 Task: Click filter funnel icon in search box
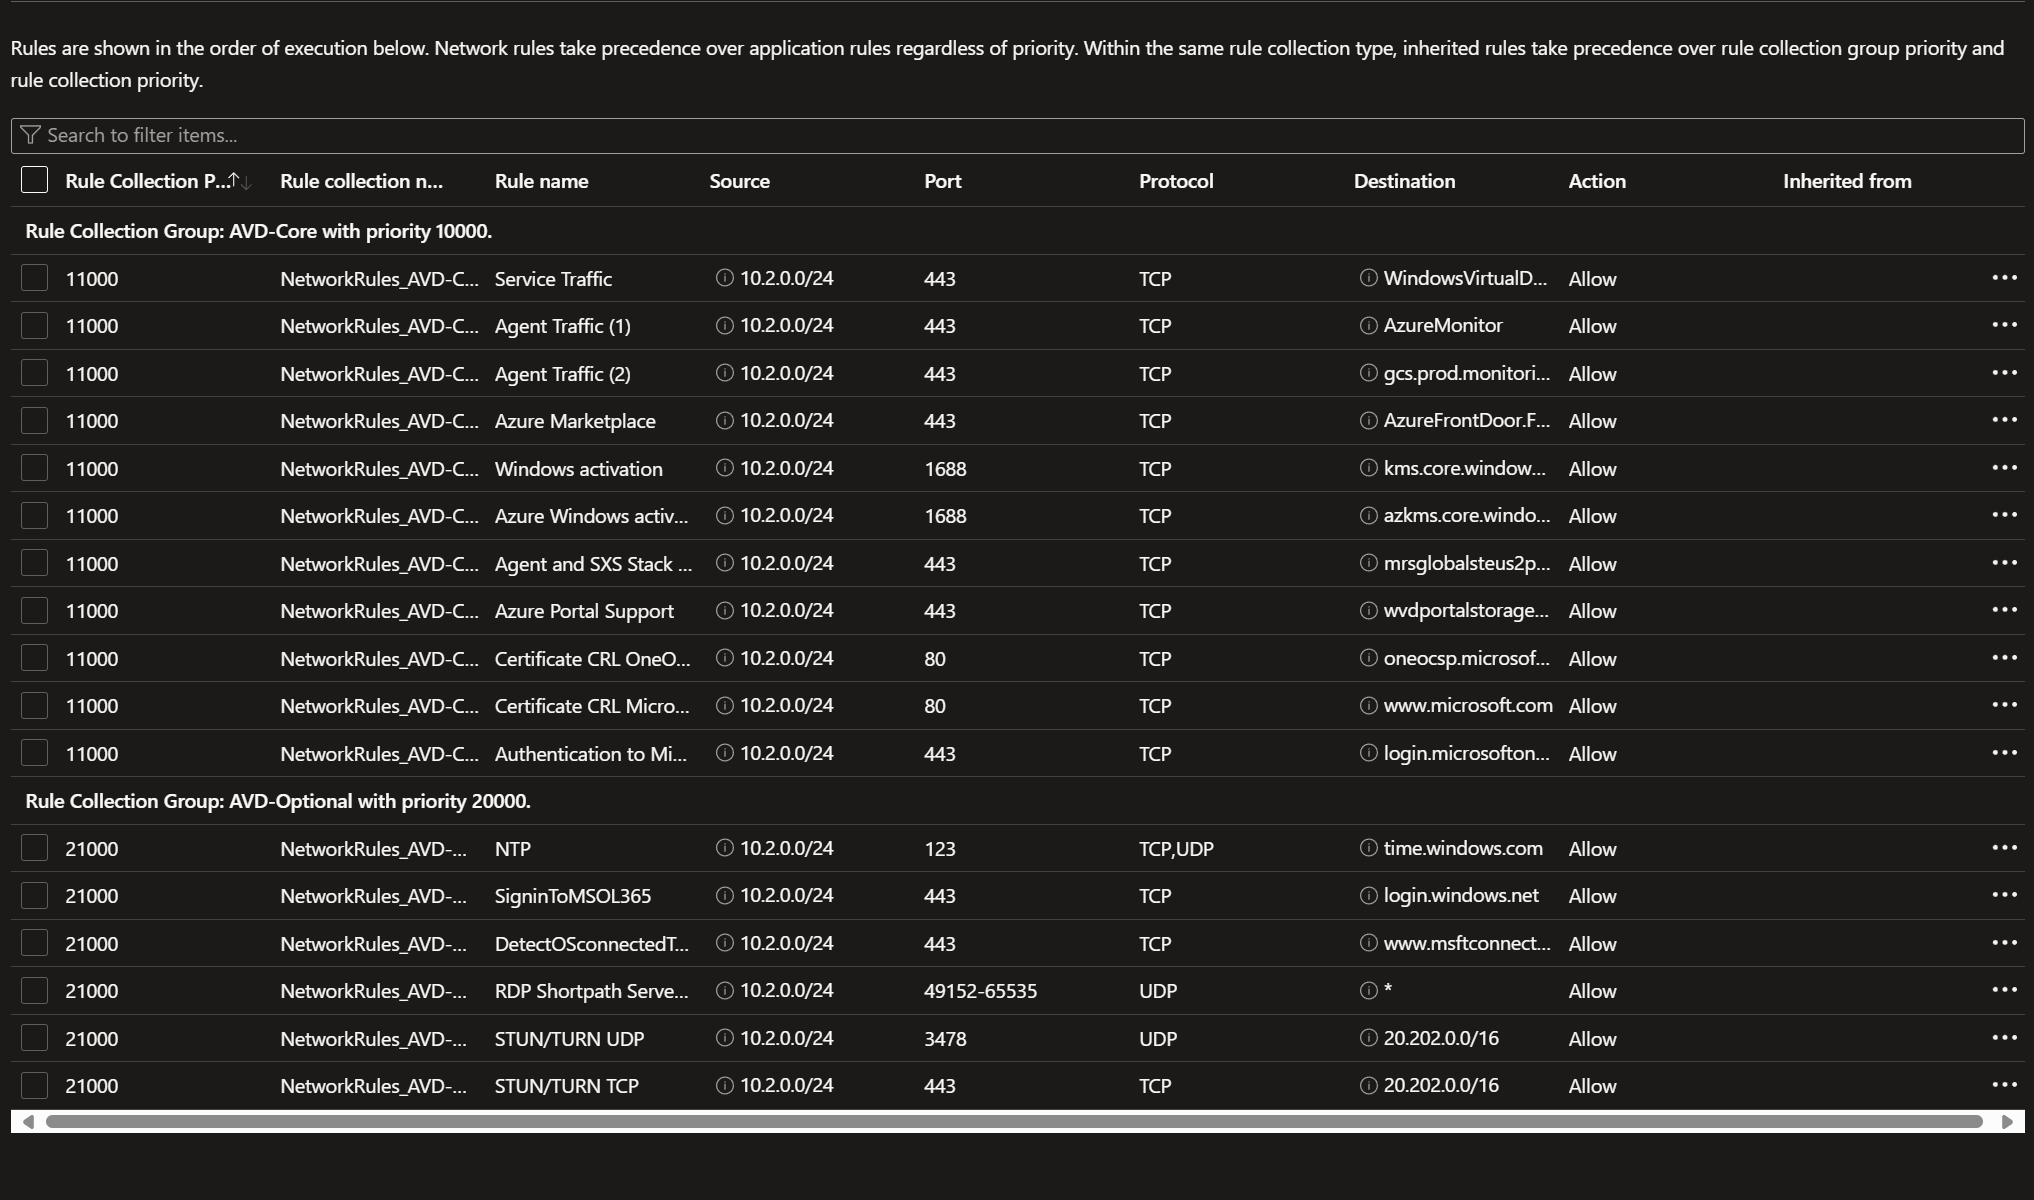pos(30,135)
